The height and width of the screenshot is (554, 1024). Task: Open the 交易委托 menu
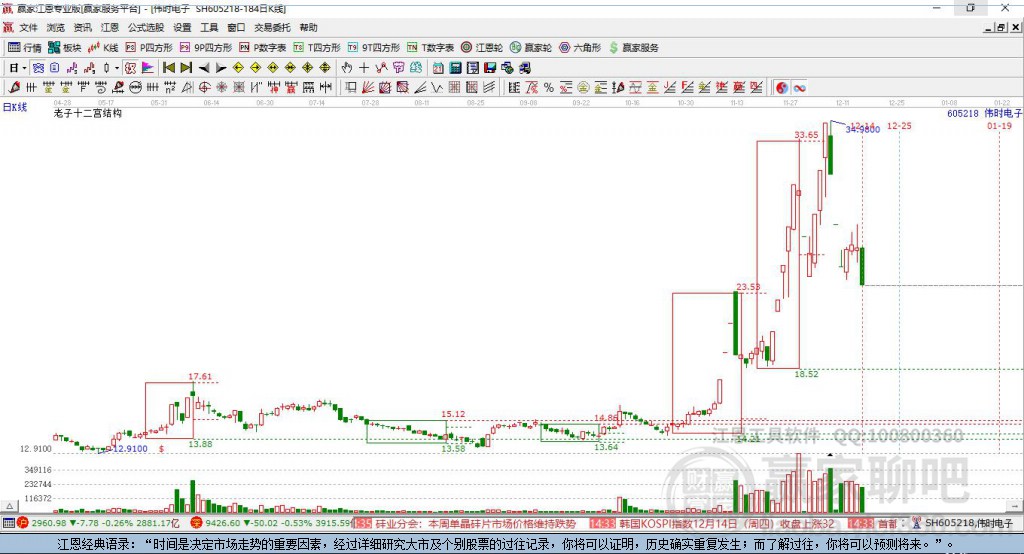[272, 27]
